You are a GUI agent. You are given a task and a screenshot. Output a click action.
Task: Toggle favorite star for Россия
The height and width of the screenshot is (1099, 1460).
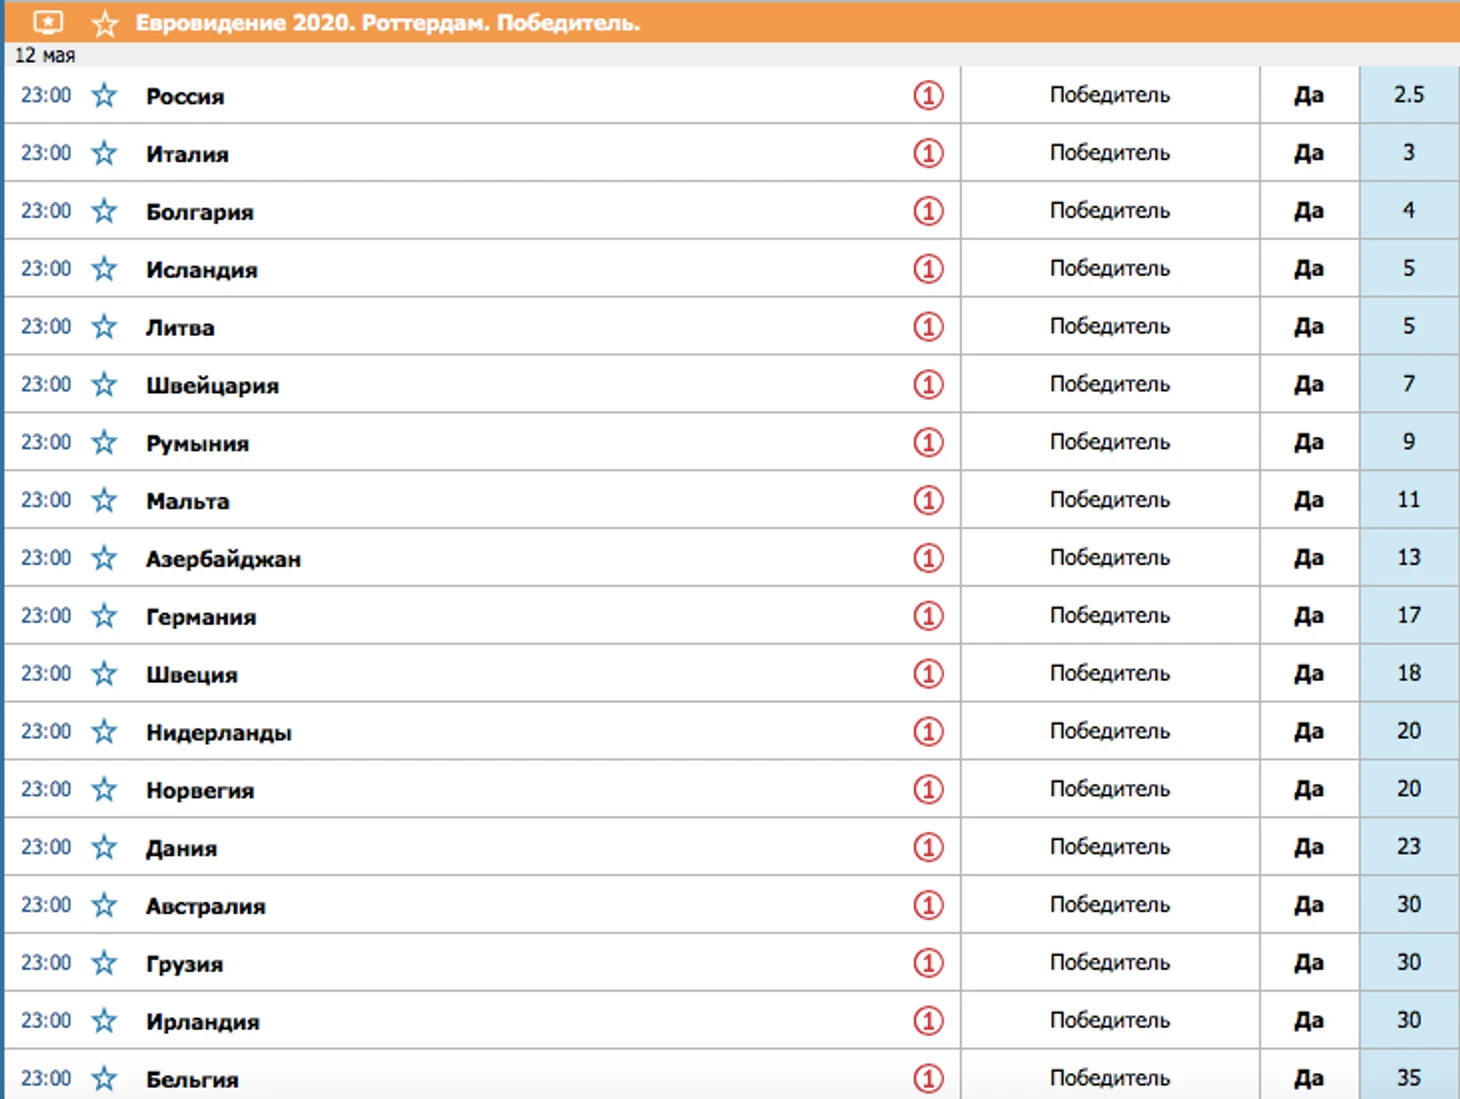click(x=104, y=95)
